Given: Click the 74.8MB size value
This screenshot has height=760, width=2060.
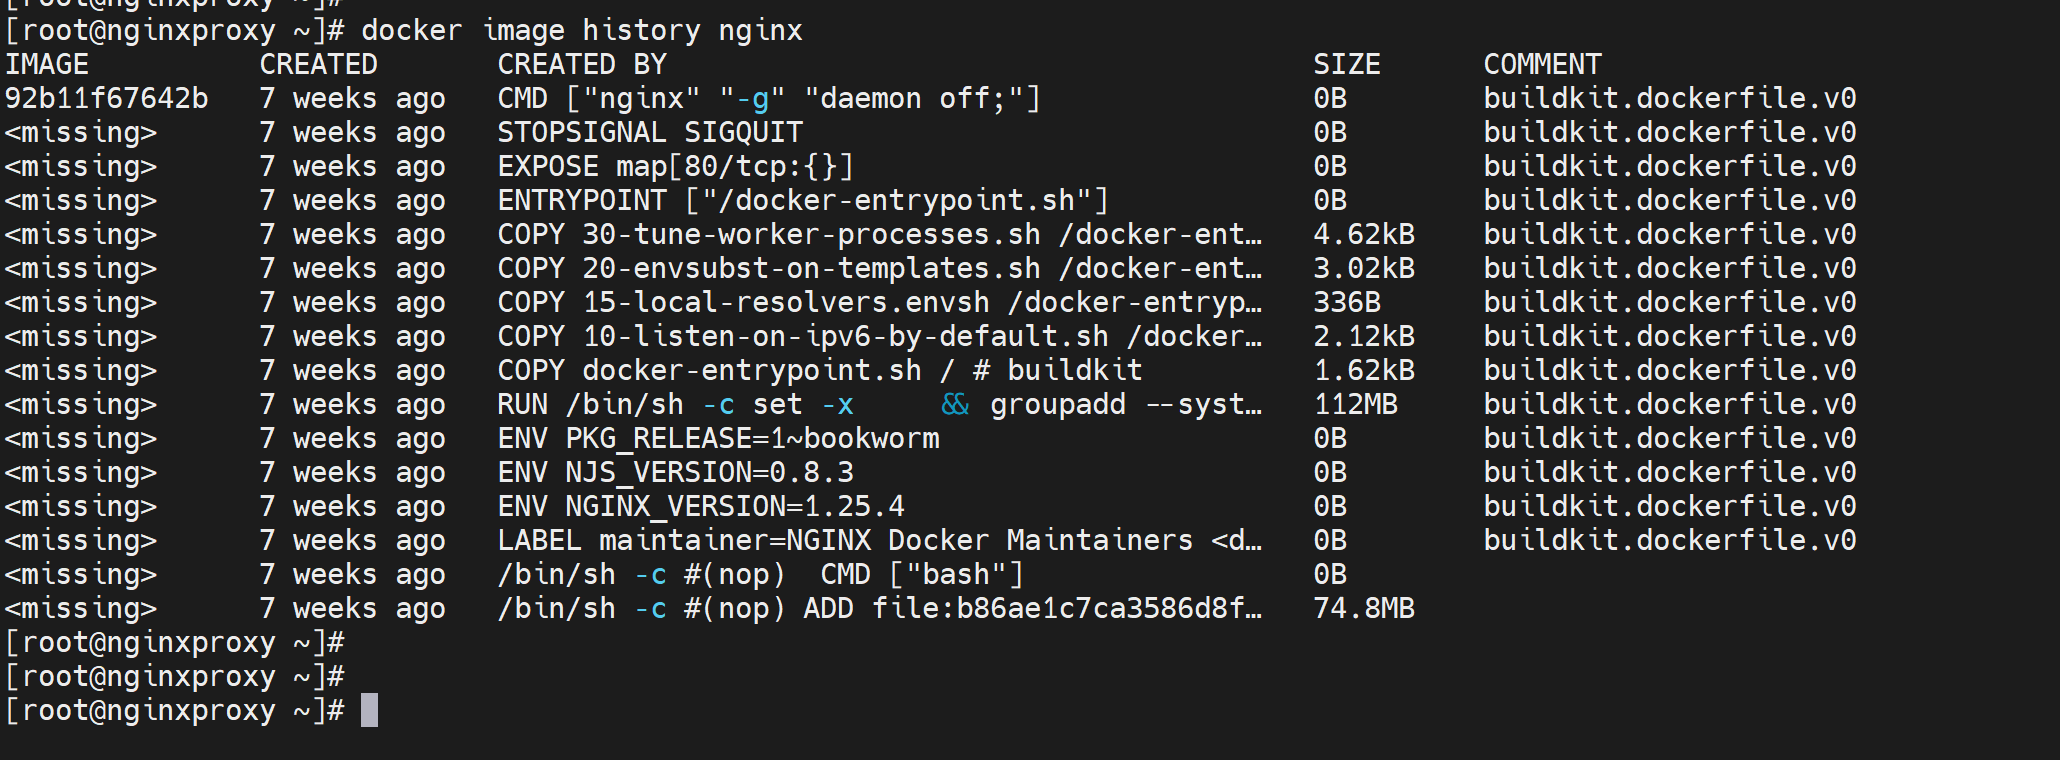Looking at the screenshot, I should (1364, 608).
